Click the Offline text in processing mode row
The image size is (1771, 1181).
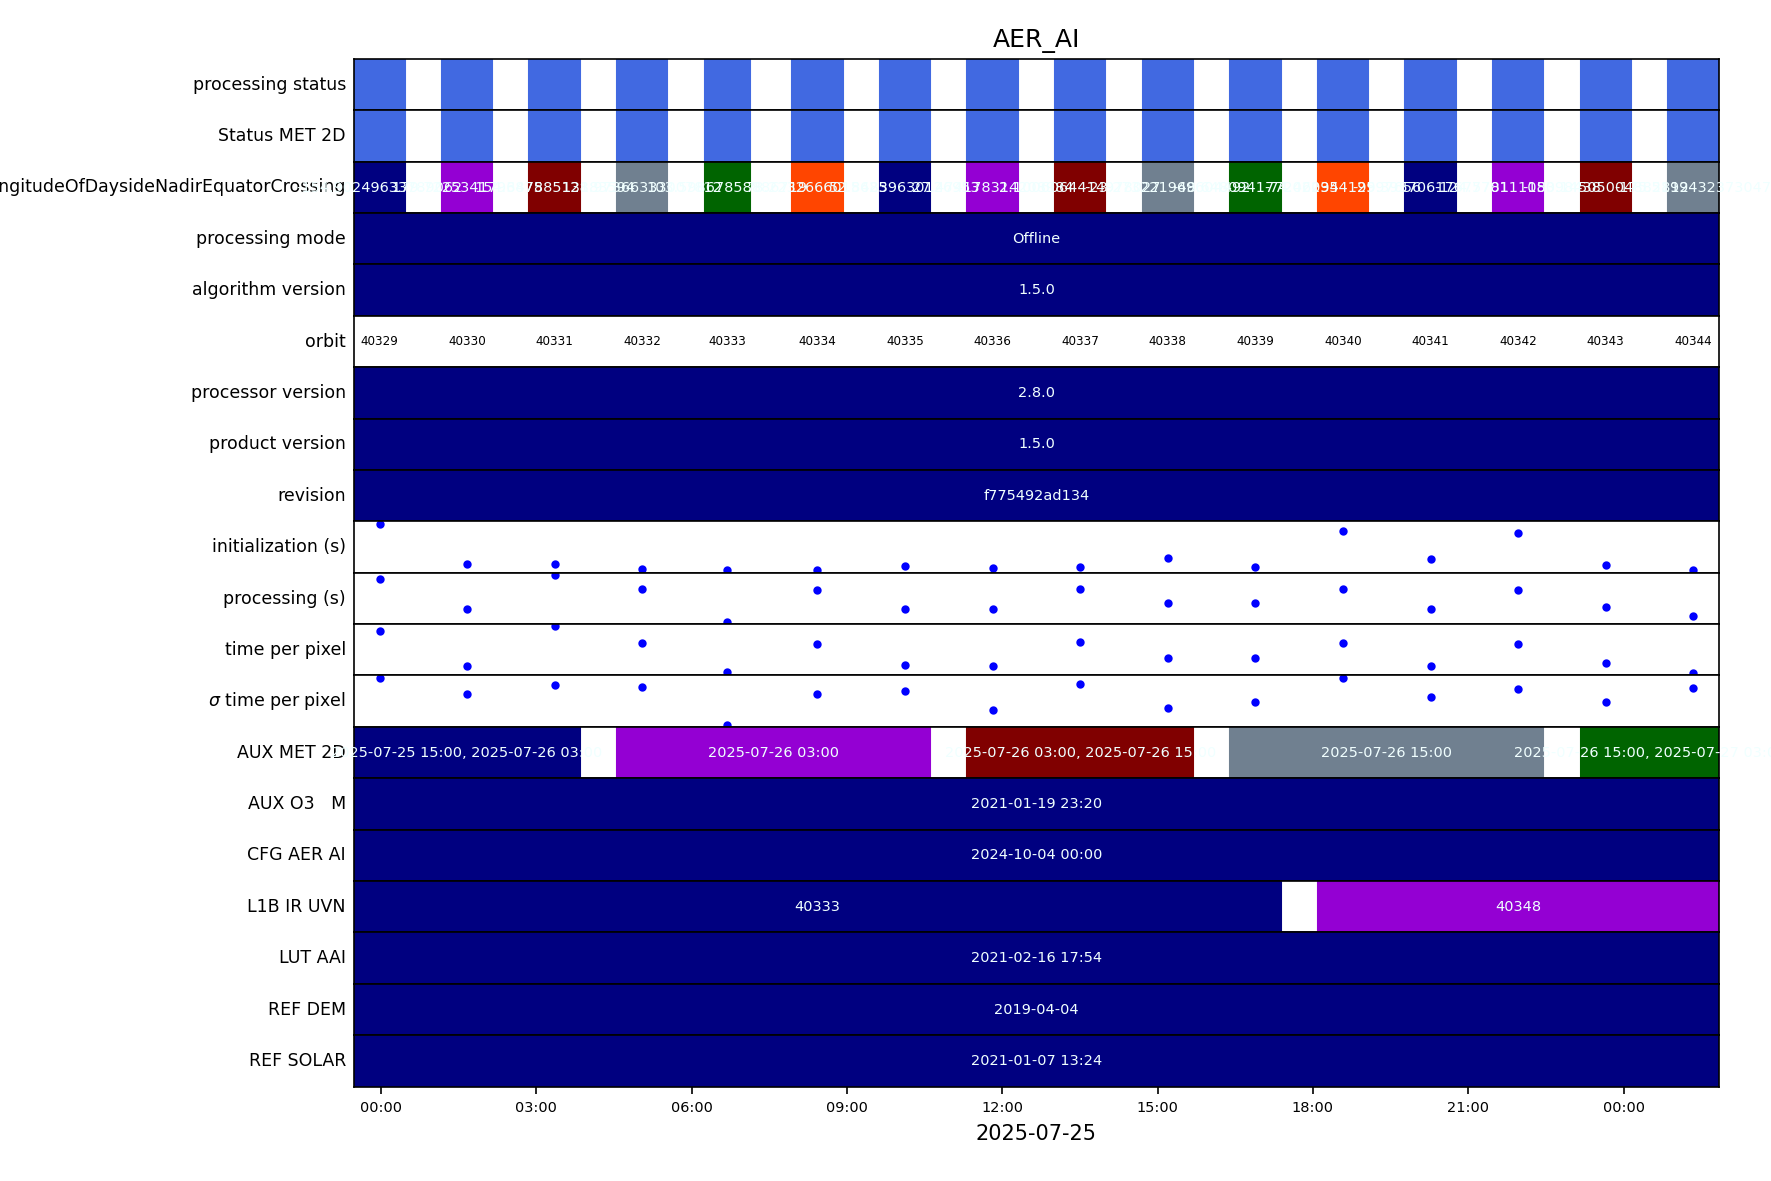click(x=1035, y=238)
